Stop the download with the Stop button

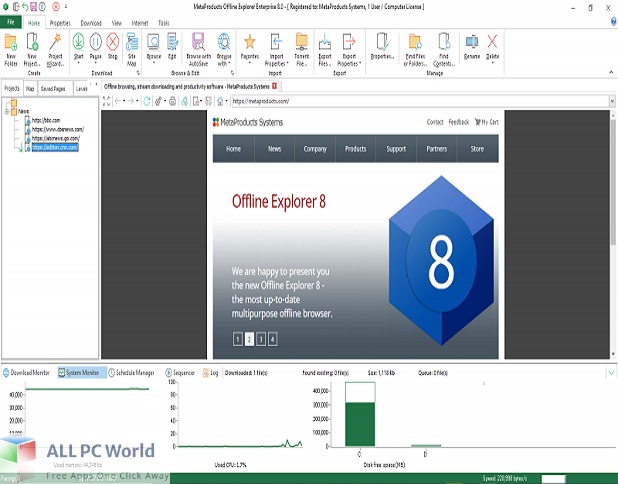[113, 47]
